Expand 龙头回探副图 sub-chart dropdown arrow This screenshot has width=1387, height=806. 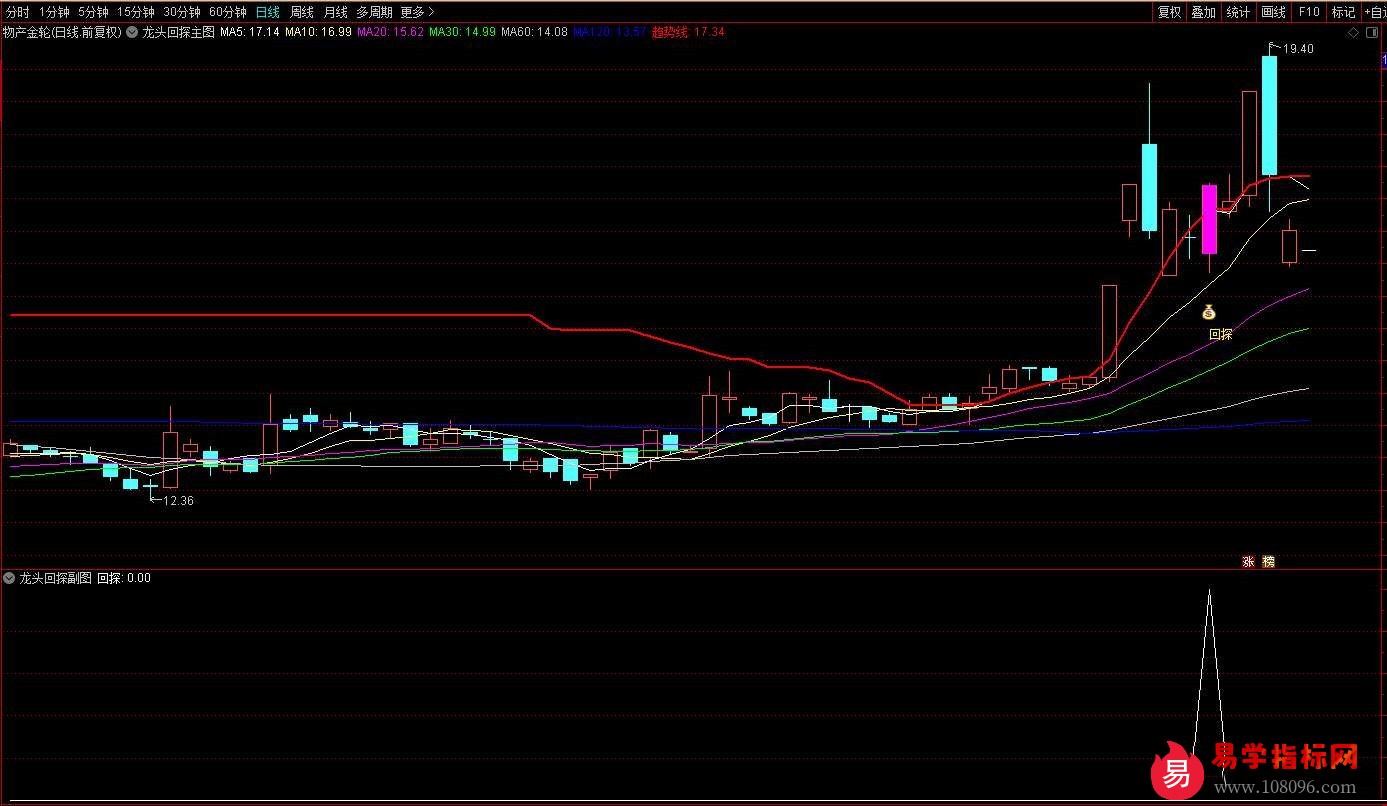[x=10, y=578]
